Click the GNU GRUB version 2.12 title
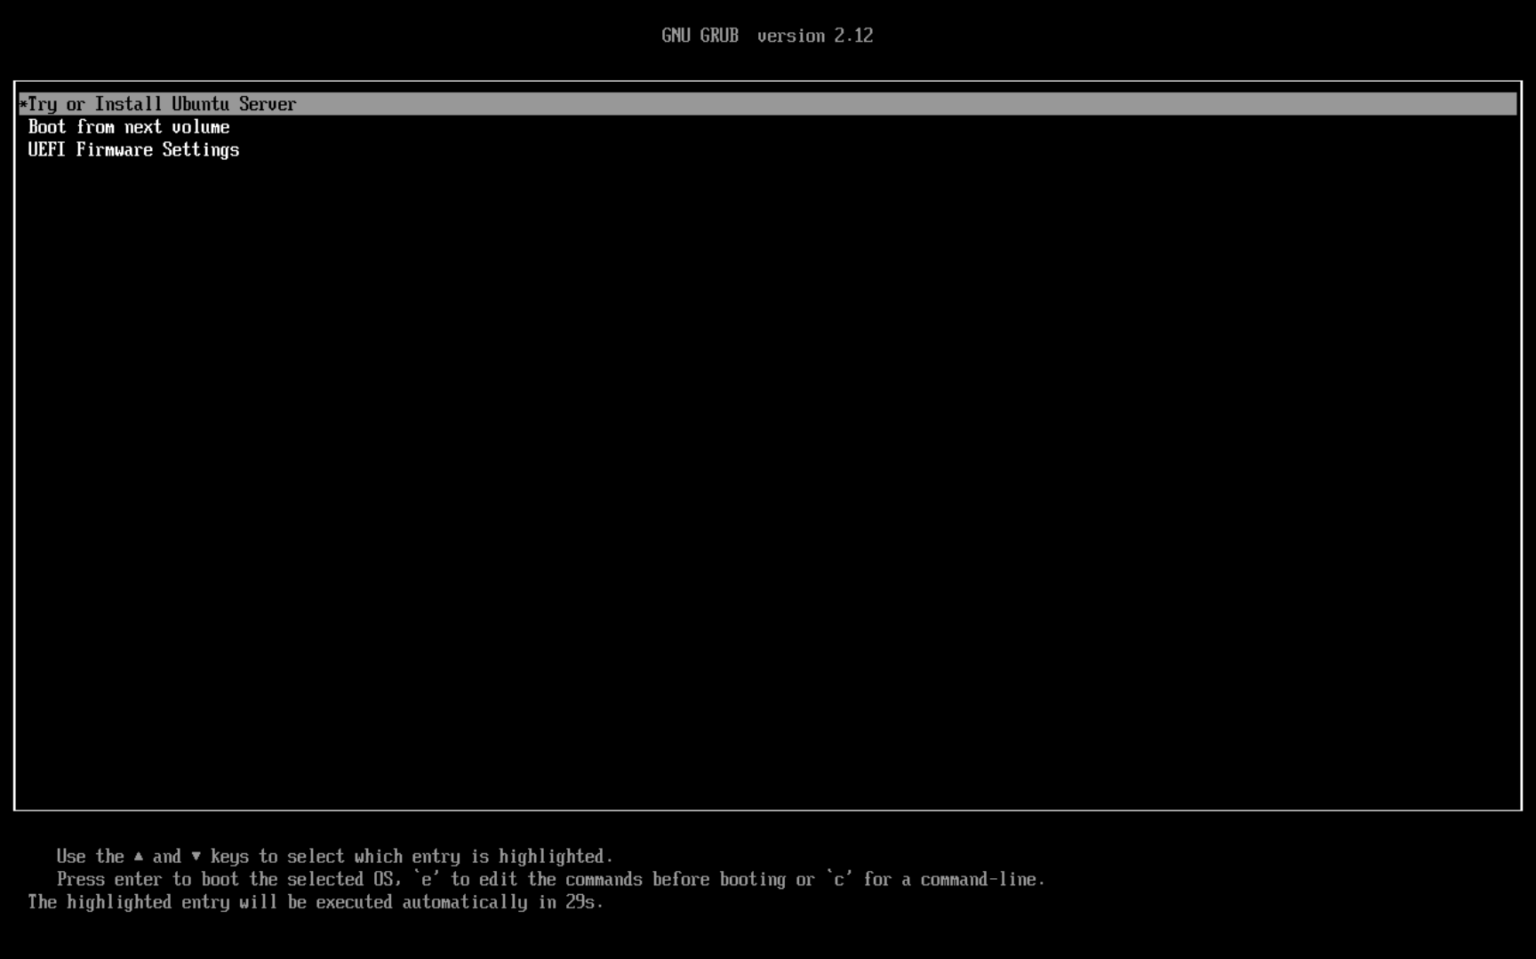1536x959 pixels. pyautogui.click(x=768, y=35)
